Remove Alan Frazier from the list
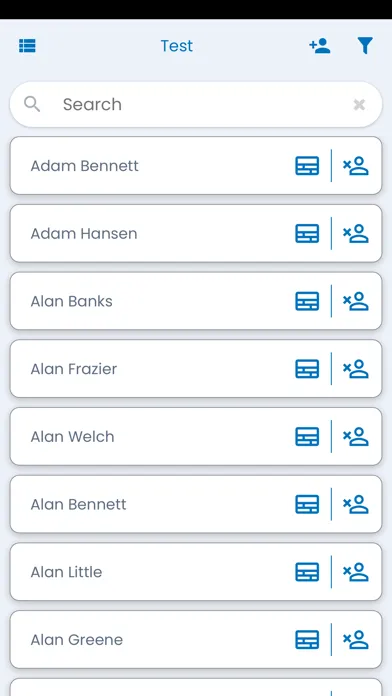392x696 pixels. click(356, 369)
